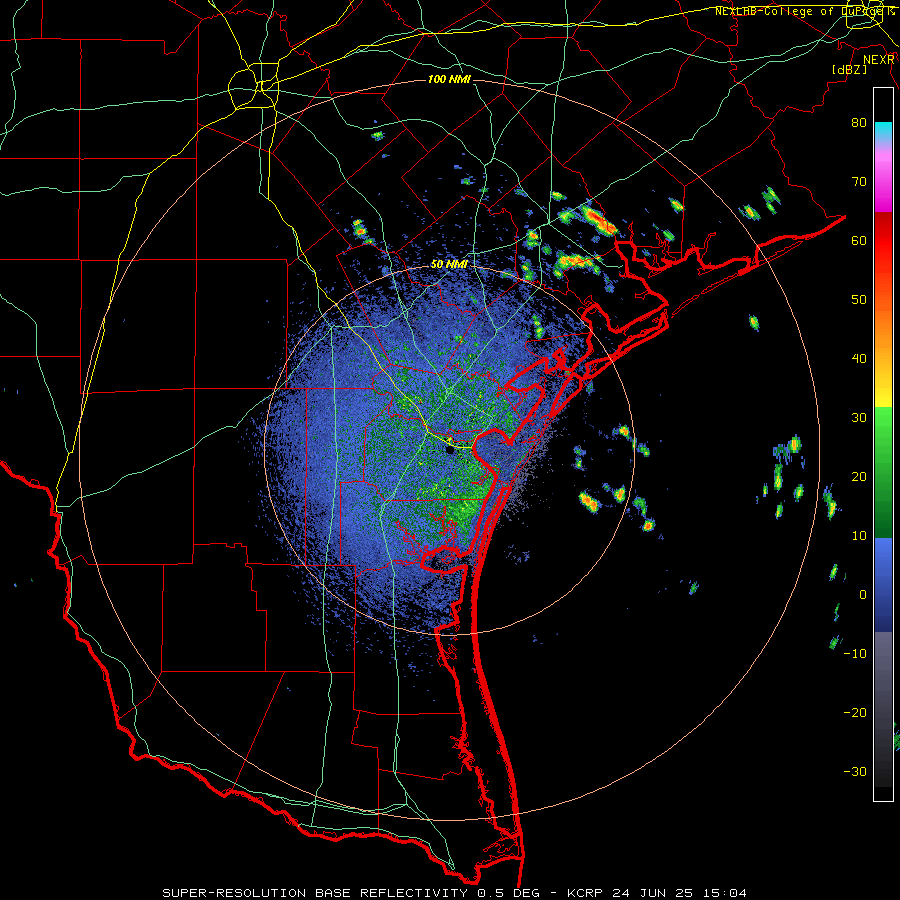Screen dimensions: 900x900
Task: Select the -30 value on the dBZ scale
Action: 855,771
